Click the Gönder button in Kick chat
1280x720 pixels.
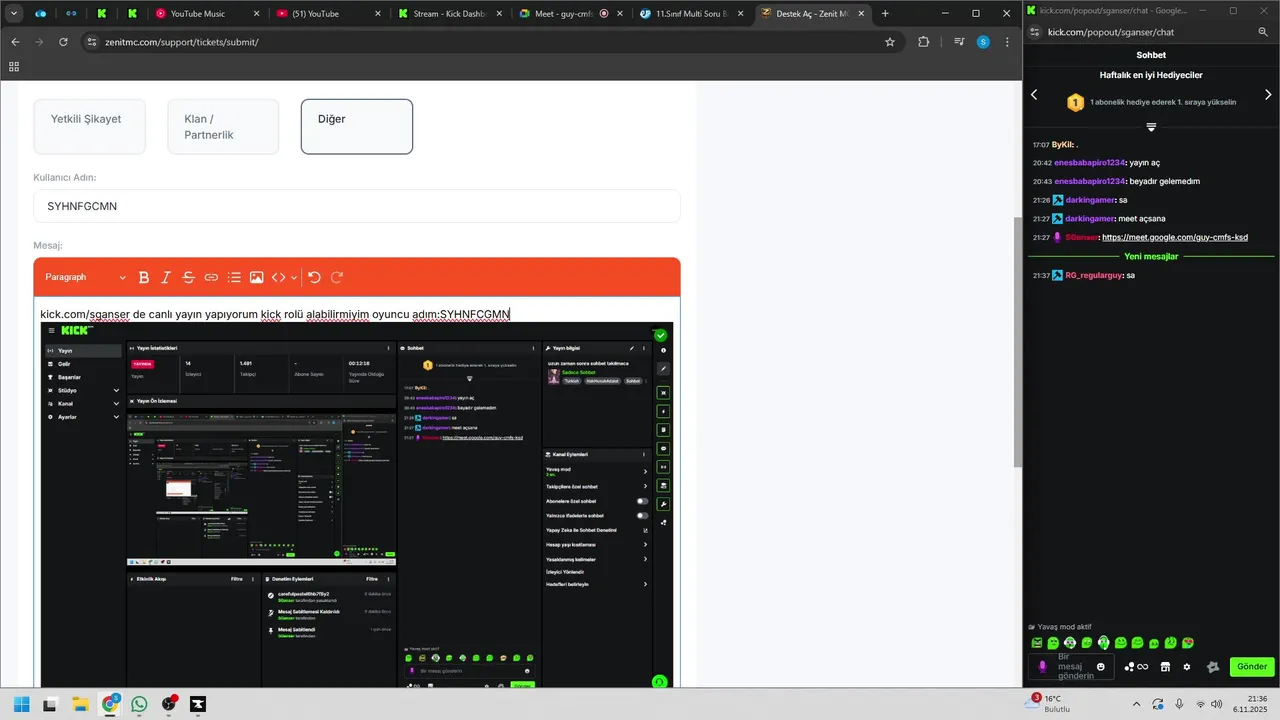click(x=1252, y=666)
